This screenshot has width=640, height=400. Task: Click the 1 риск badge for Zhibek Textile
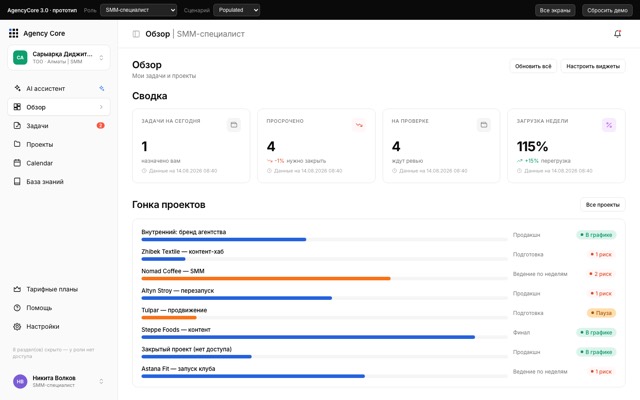click(601, 254)
